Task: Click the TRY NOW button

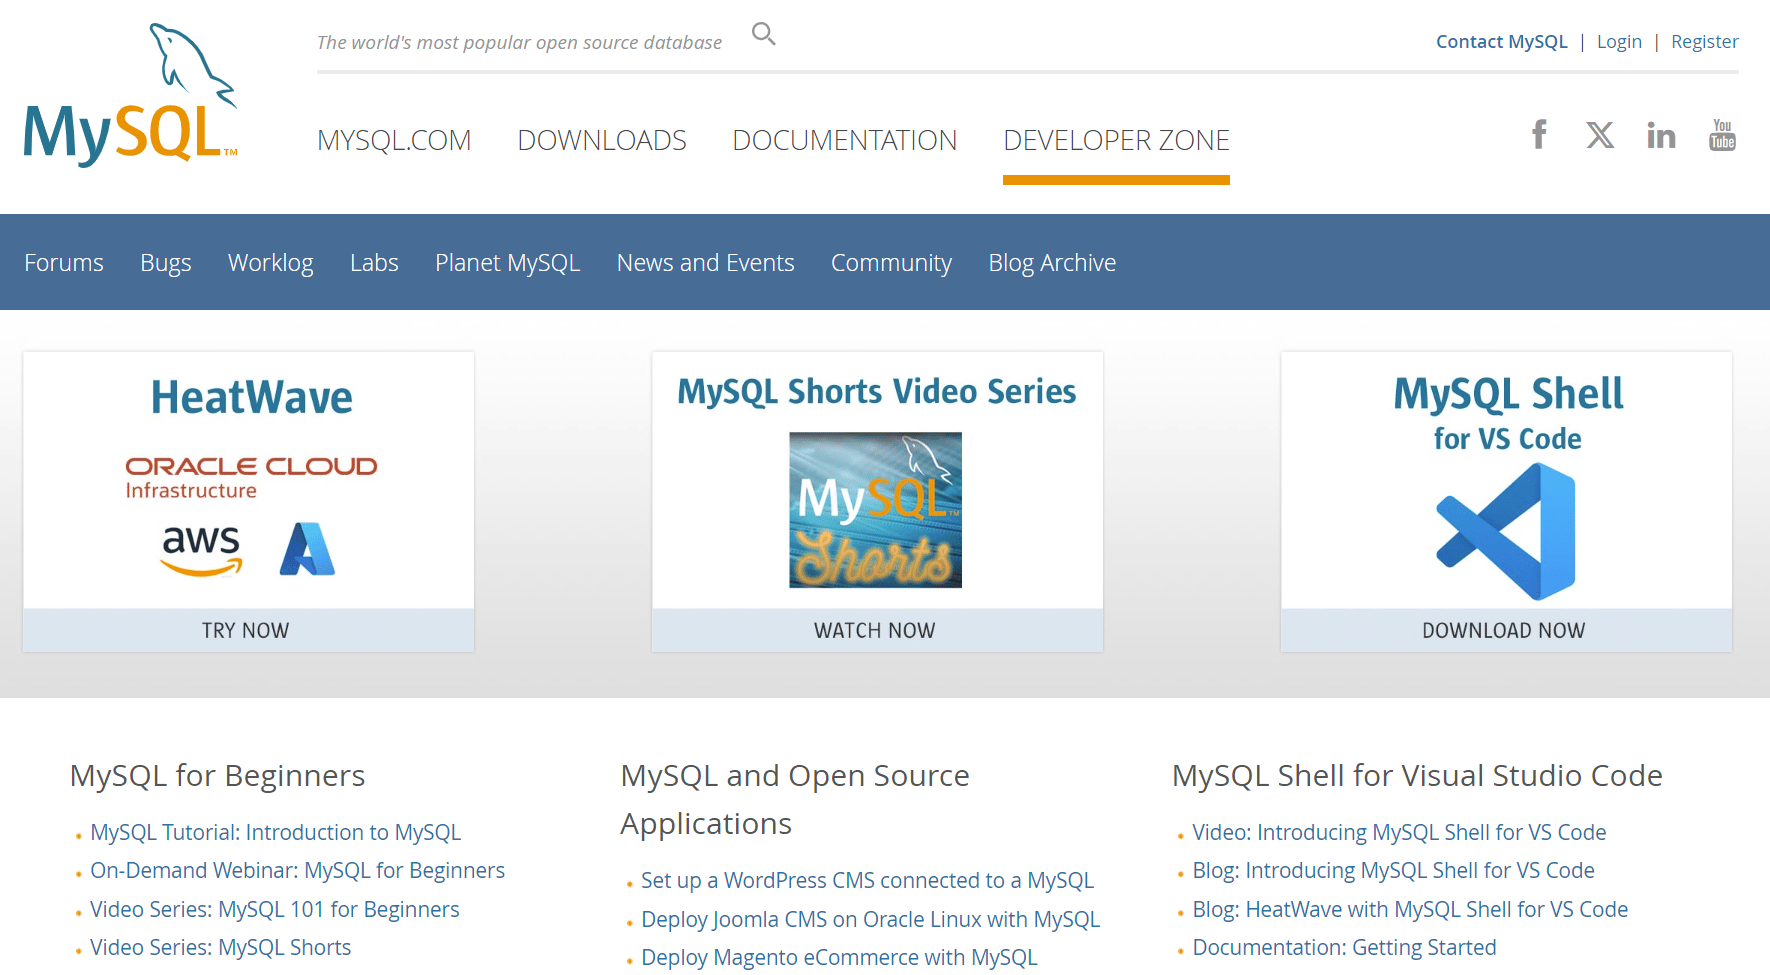Action: point(249,630)
